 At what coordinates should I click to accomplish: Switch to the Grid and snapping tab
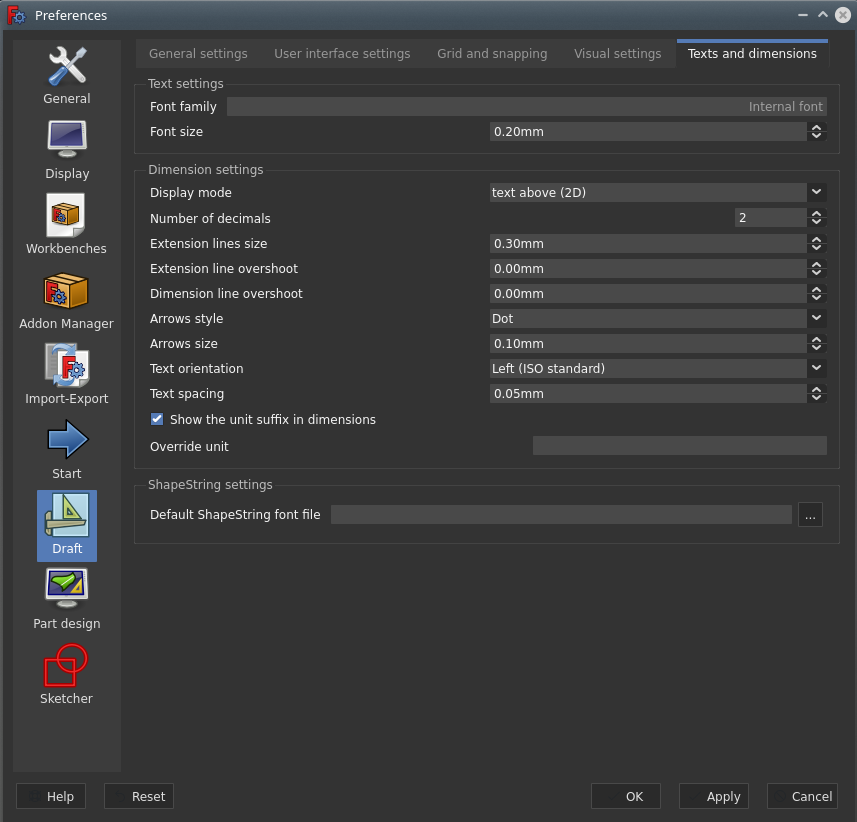coord(492,54)
